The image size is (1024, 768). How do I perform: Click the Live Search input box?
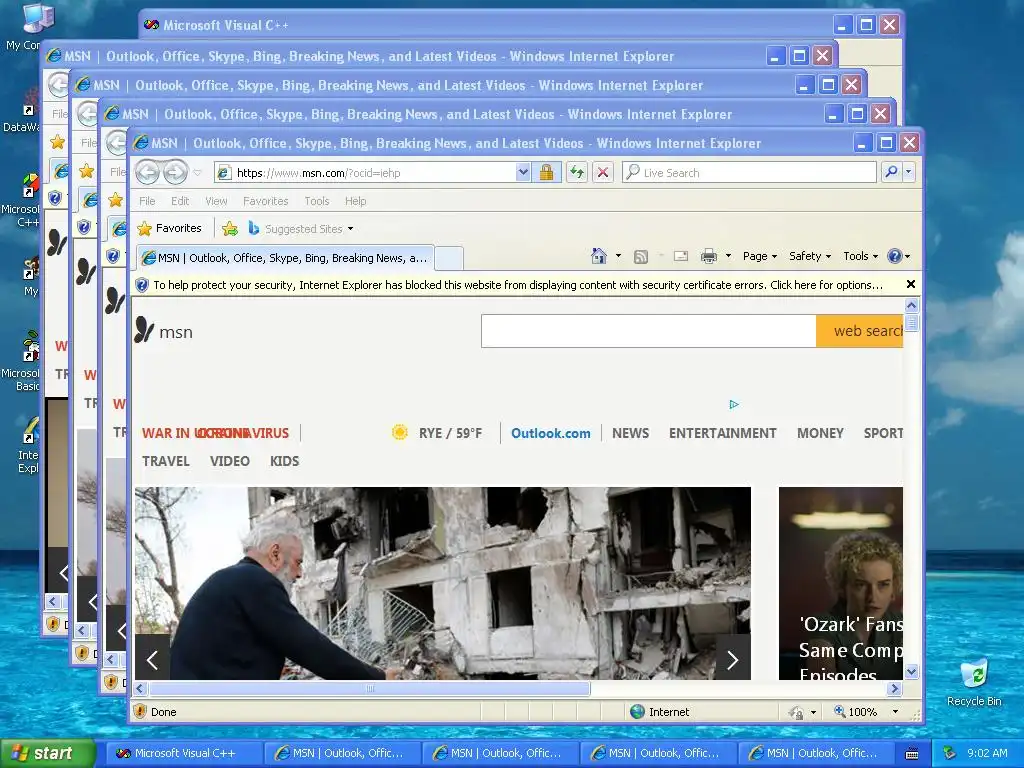[x=749, y=172]
